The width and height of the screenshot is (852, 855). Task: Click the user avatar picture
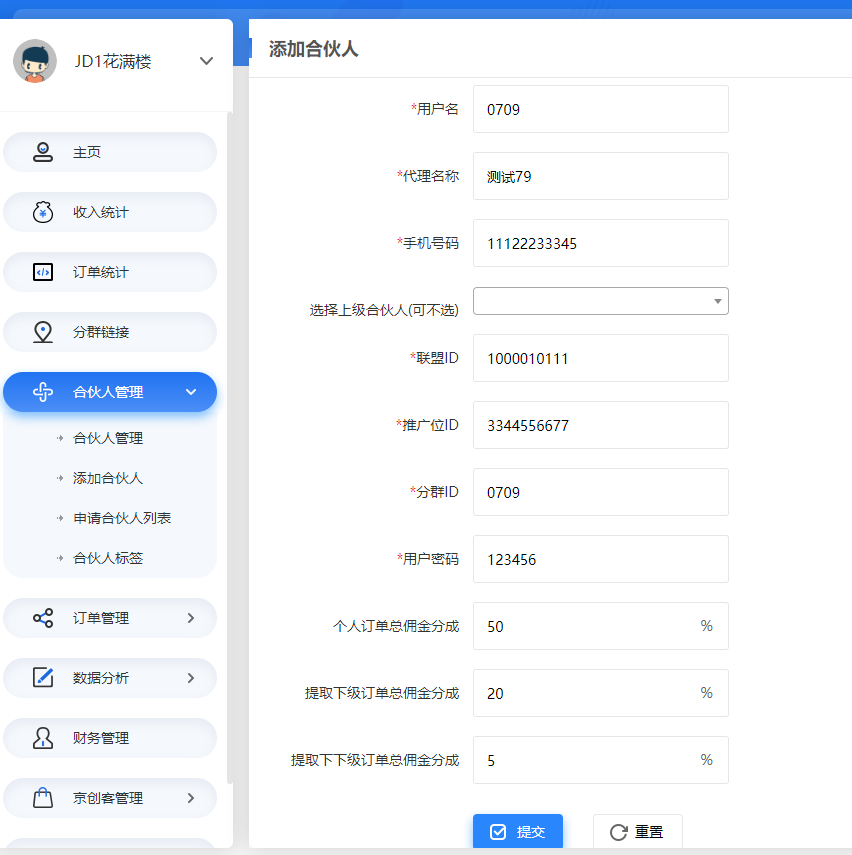[35, 61]
